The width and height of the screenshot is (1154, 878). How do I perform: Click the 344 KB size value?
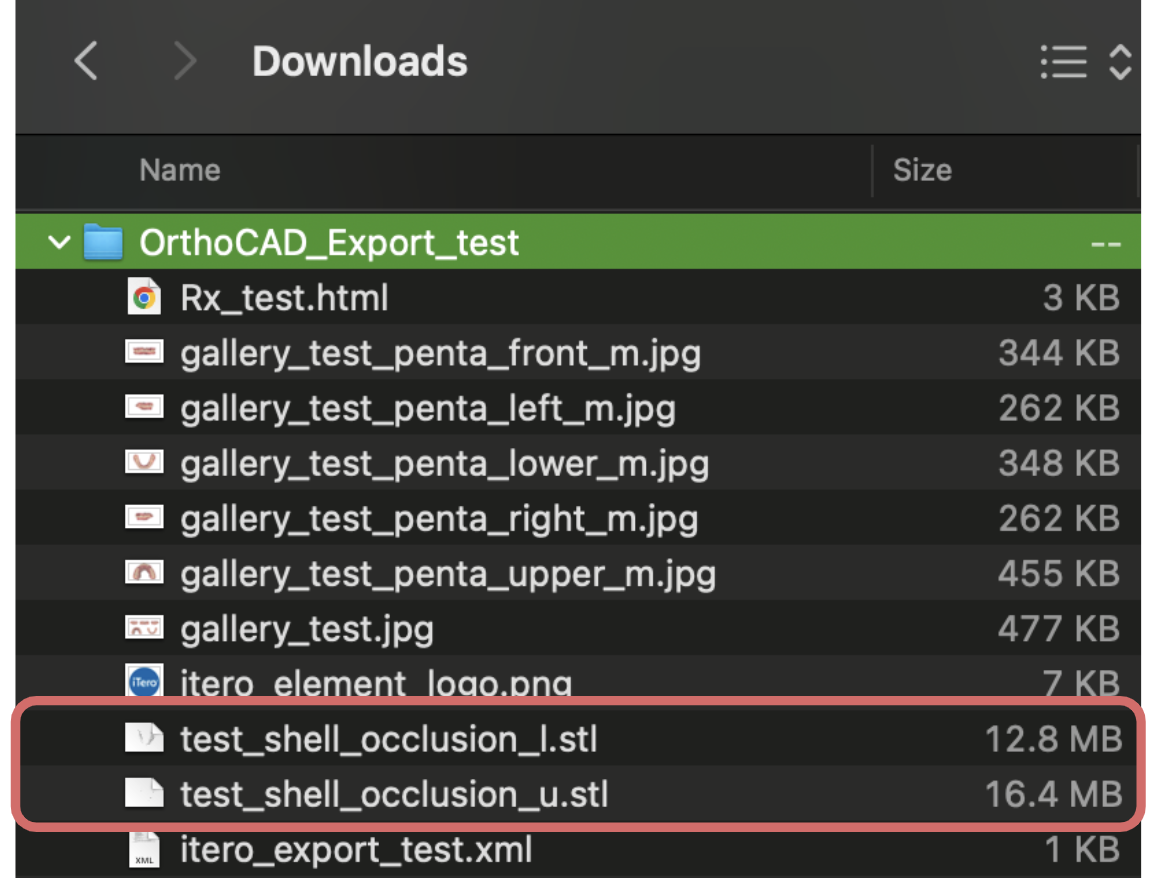pyautogui.click(x=1059, y=353)
